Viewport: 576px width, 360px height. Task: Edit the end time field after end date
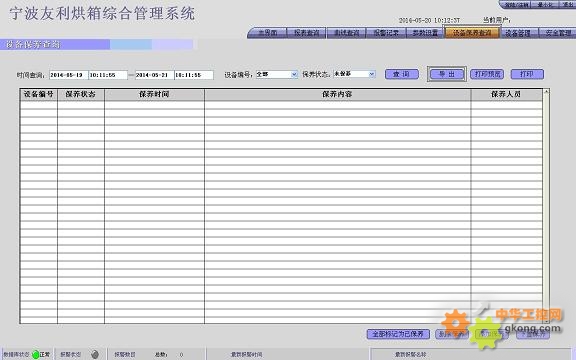[194, 75]
